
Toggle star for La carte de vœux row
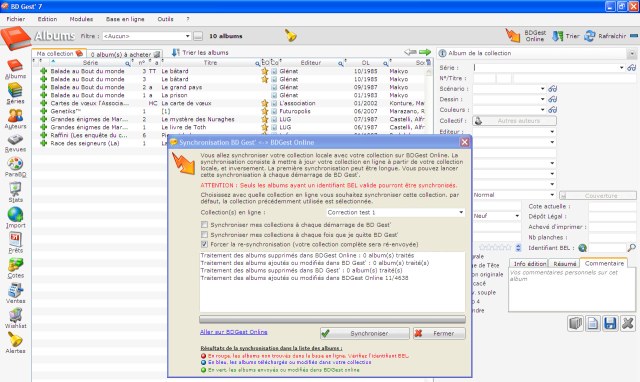pos(264,103)
